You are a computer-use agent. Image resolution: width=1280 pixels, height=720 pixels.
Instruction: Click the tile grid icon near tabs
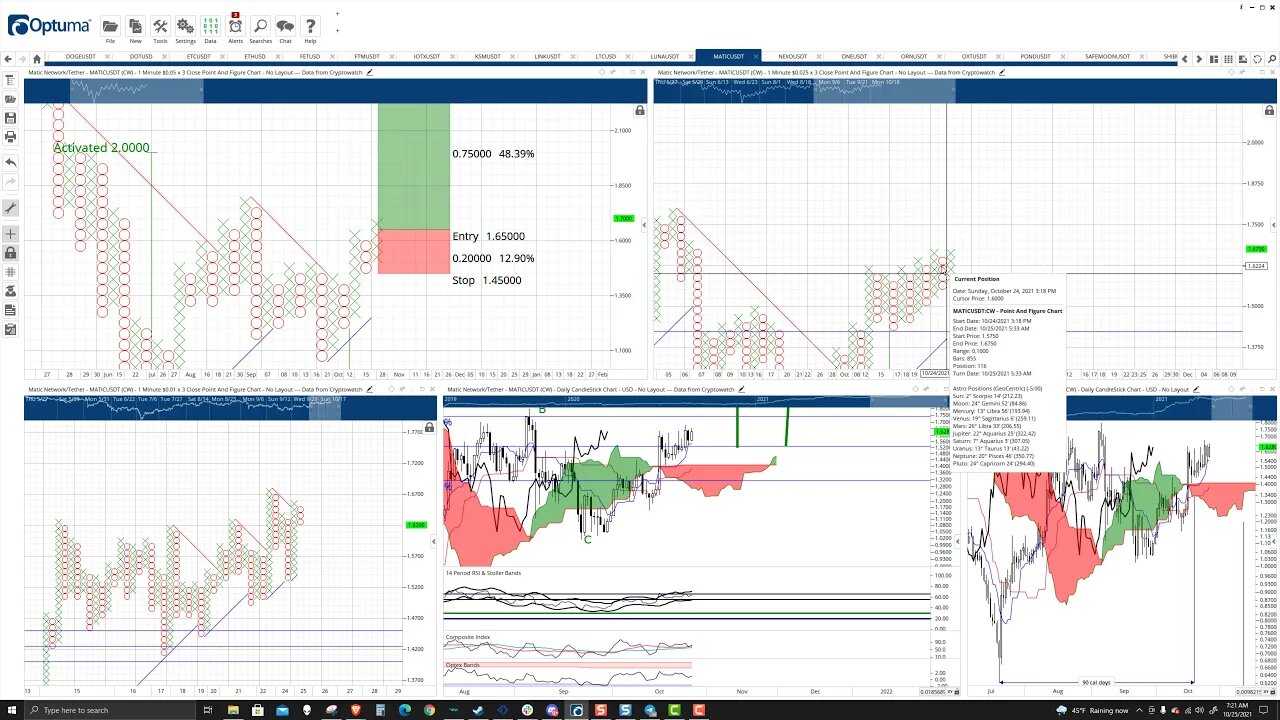tap(1229, 58)
